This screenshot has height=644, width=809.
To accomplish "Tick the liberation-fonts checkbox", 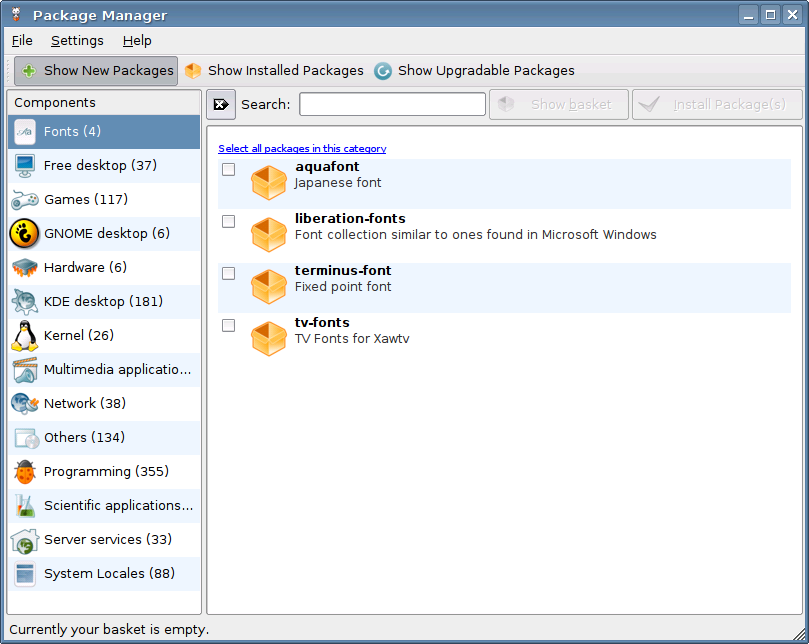I will 229,221.
